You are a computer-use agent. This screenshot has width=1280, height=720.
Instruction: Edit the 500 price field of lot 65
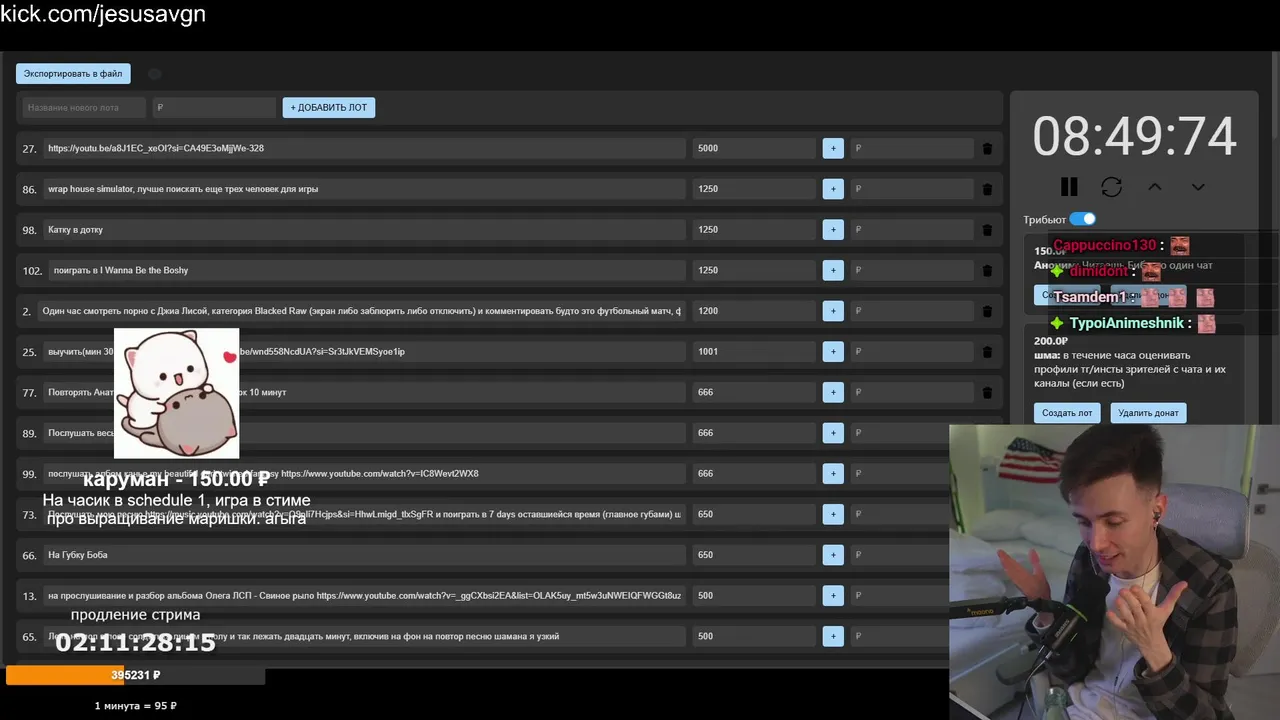tap(754, 636)
